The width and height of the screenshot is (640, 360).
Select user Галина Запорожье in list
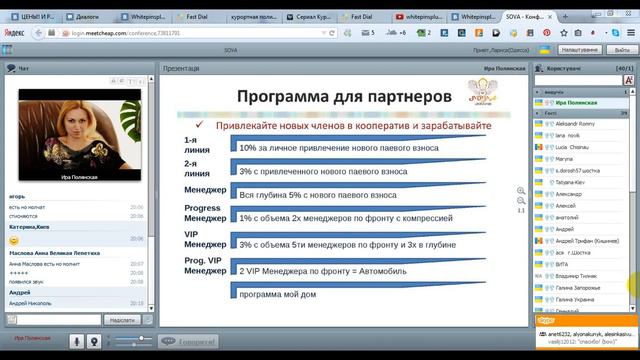[581, 288]
